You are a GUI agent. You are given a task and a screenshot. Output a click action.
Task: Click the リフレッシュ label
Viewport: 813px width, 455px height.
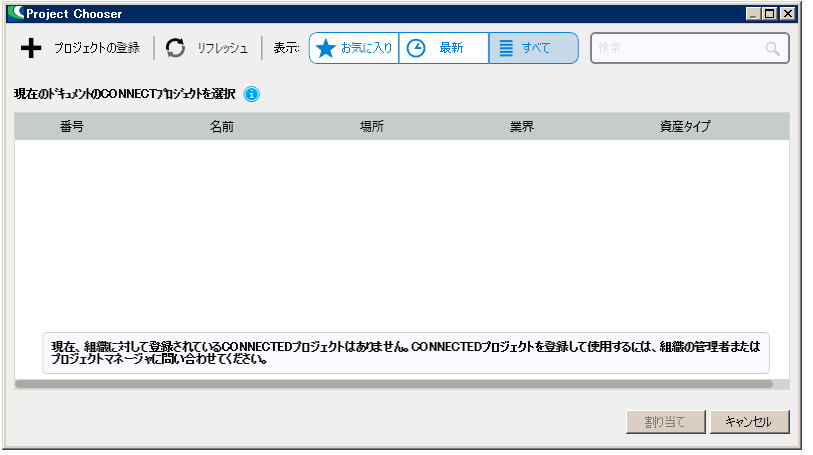222,48
